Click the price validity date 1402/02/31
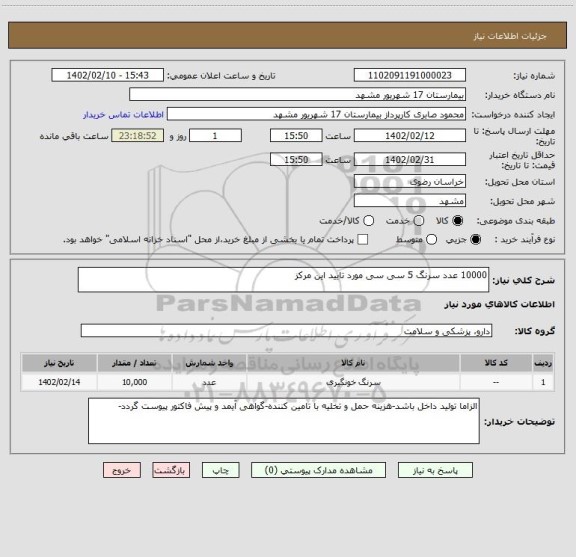The width and height of the screenshot is (576, 557). tap(410, 159)
